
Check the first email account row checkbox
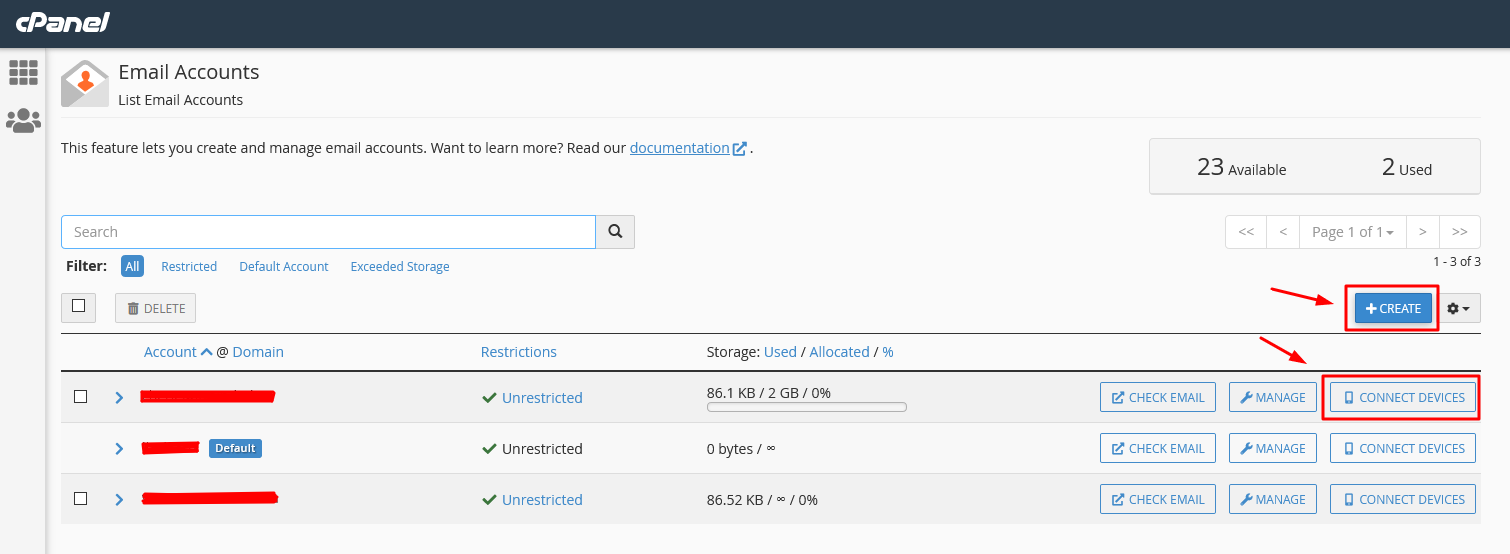(81, 397)
